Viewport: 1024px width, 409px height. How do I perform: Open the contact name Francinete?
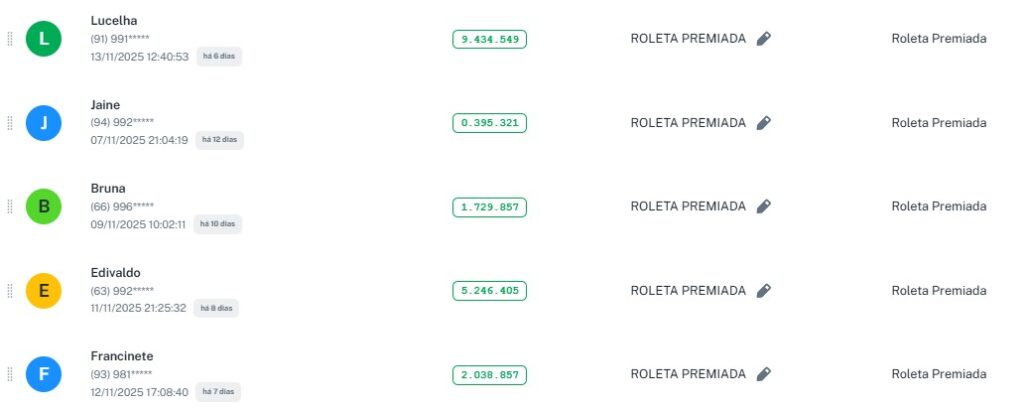pos(121,356)
